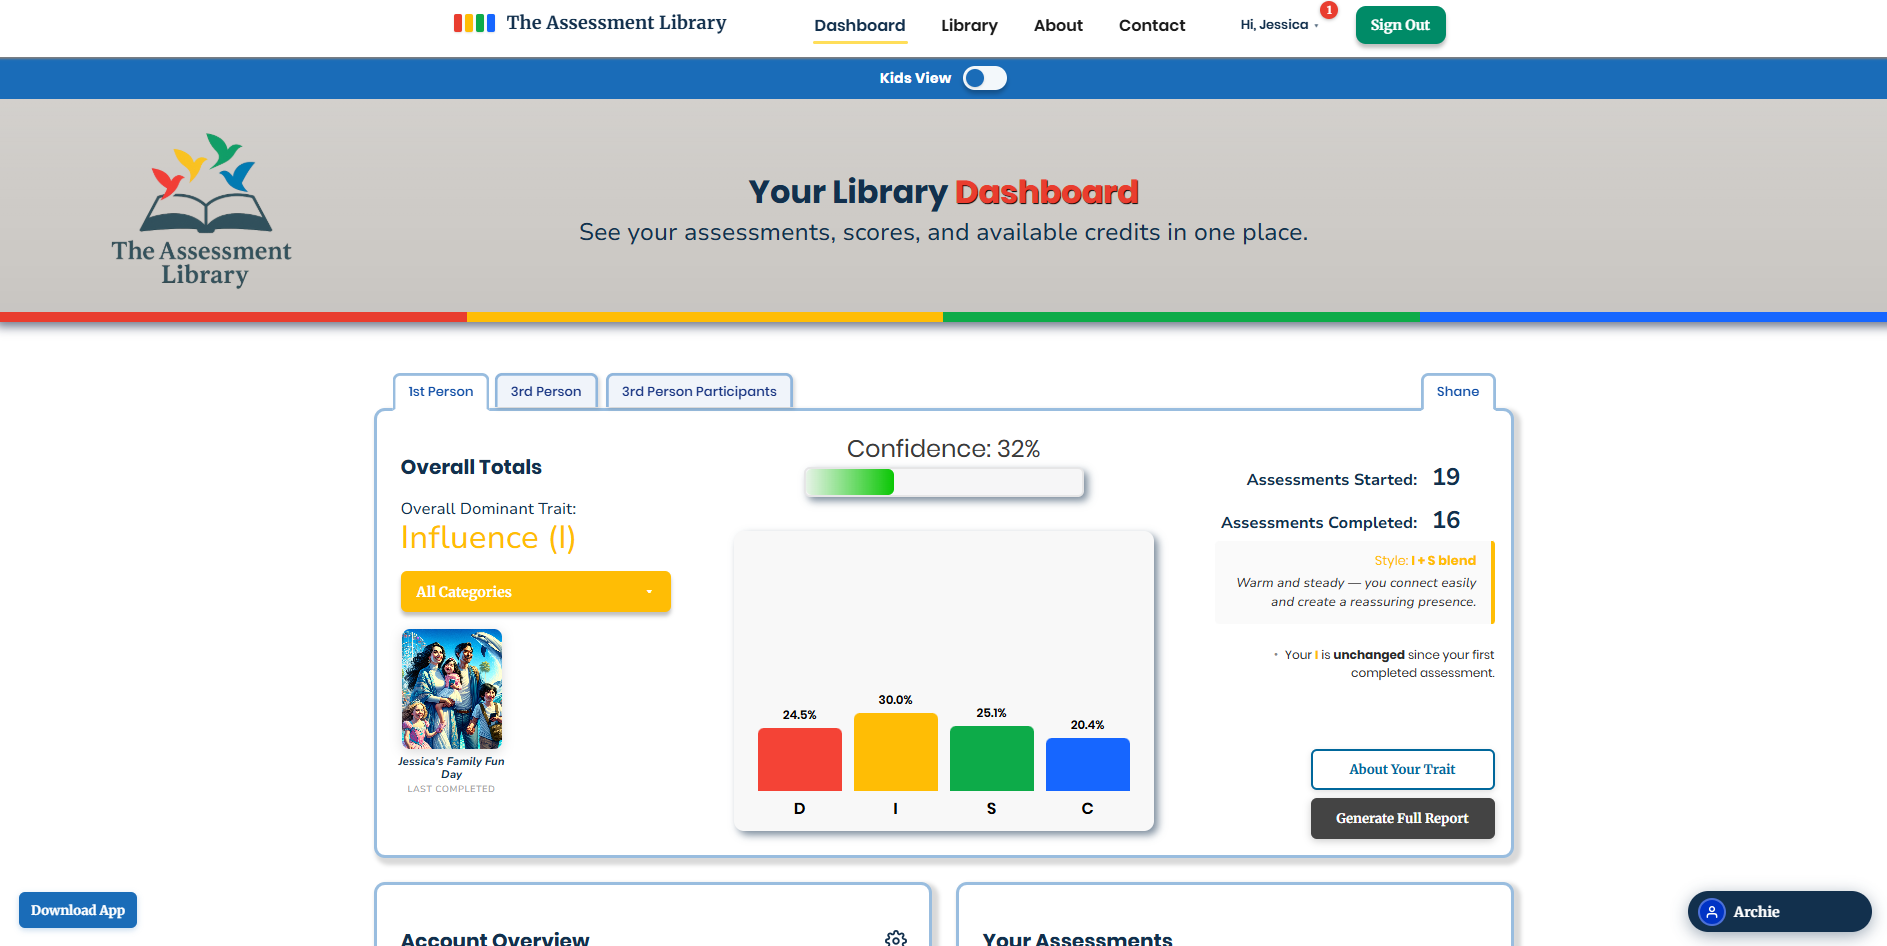This screenshot has height=946, width=1887.
Task: Click the 24.5% value label
Action: 800,715
